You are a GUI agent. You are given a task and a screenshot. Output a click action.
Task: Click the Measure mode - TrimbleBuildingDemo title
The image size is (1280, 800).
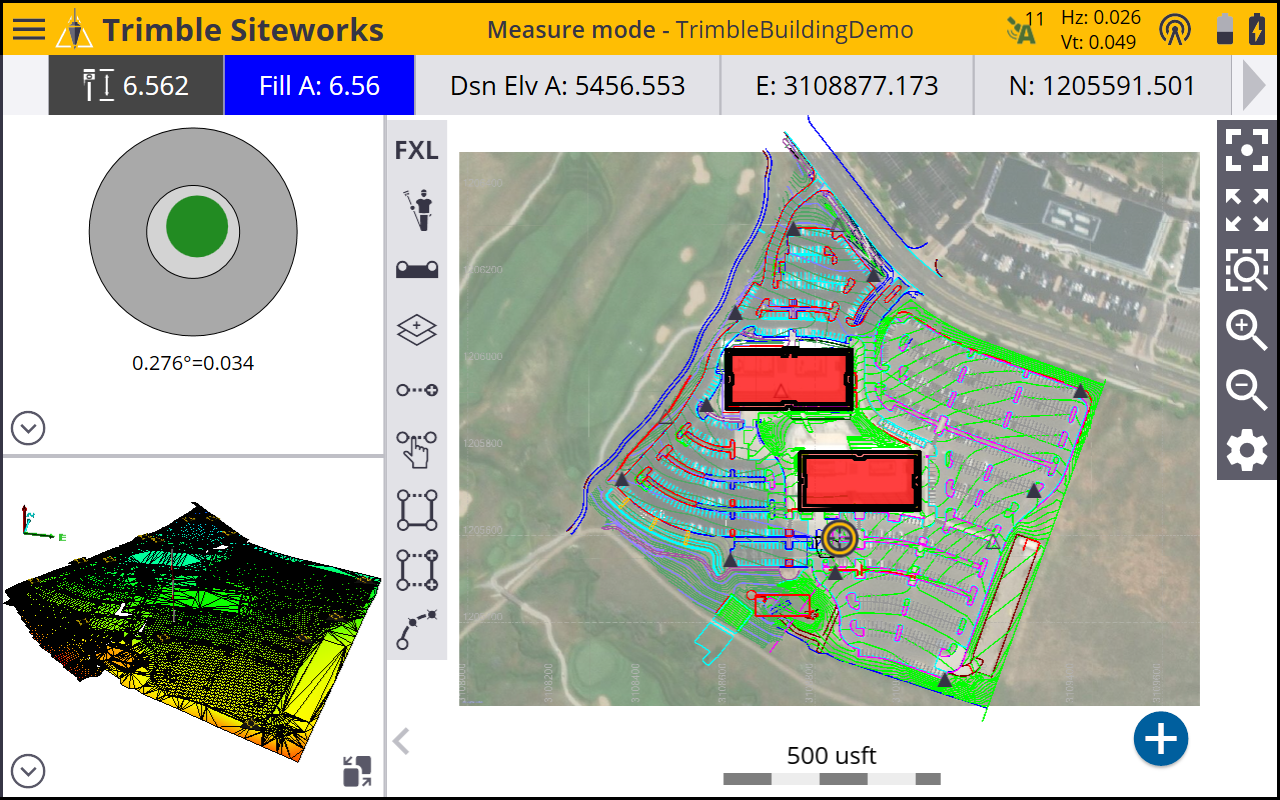700,29
